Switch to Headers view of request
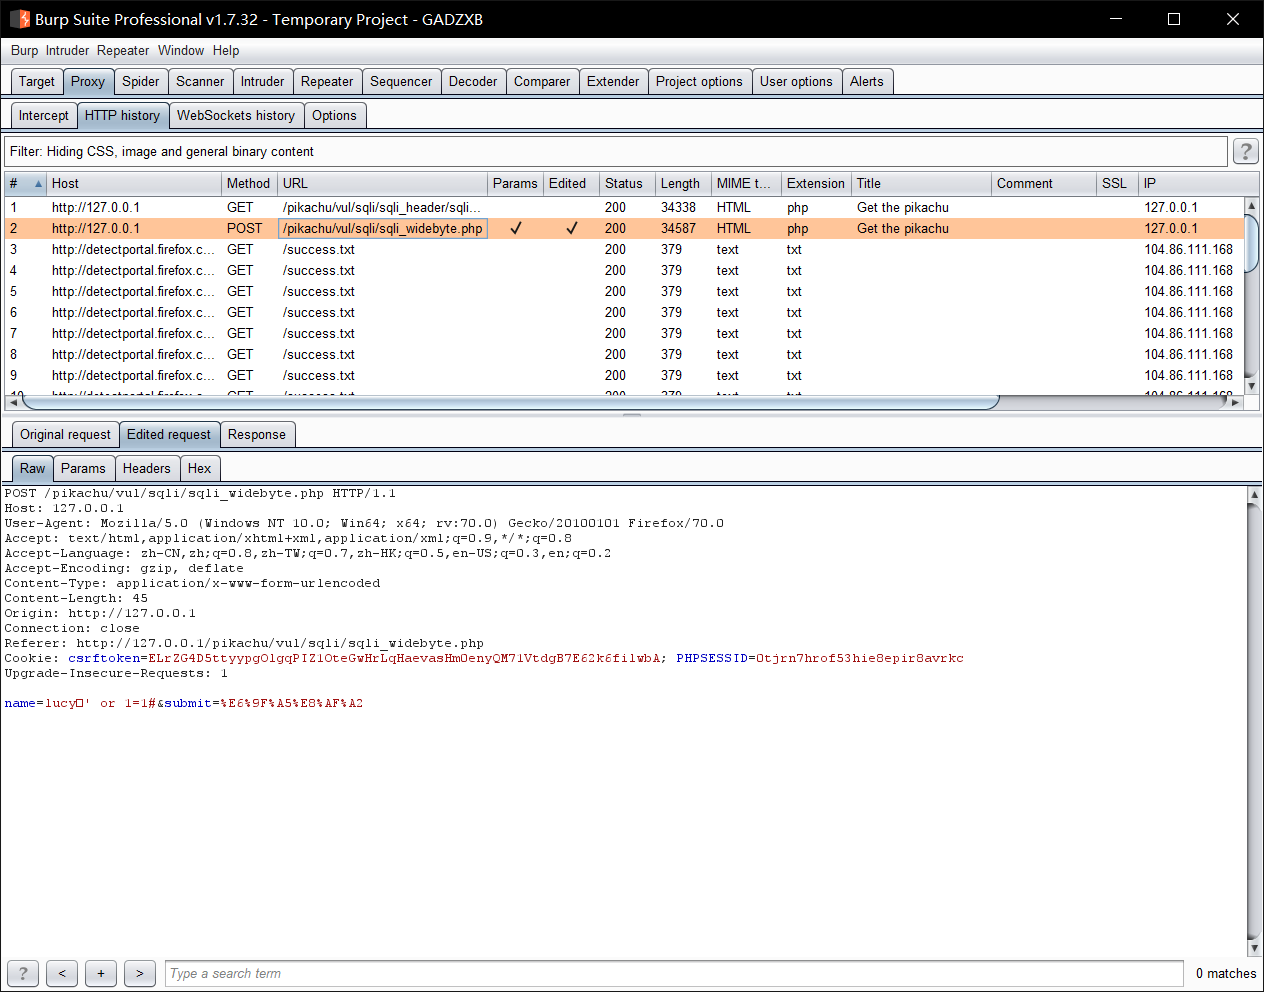This screenshot has width=1264, height=992. (x=147, y=469)
